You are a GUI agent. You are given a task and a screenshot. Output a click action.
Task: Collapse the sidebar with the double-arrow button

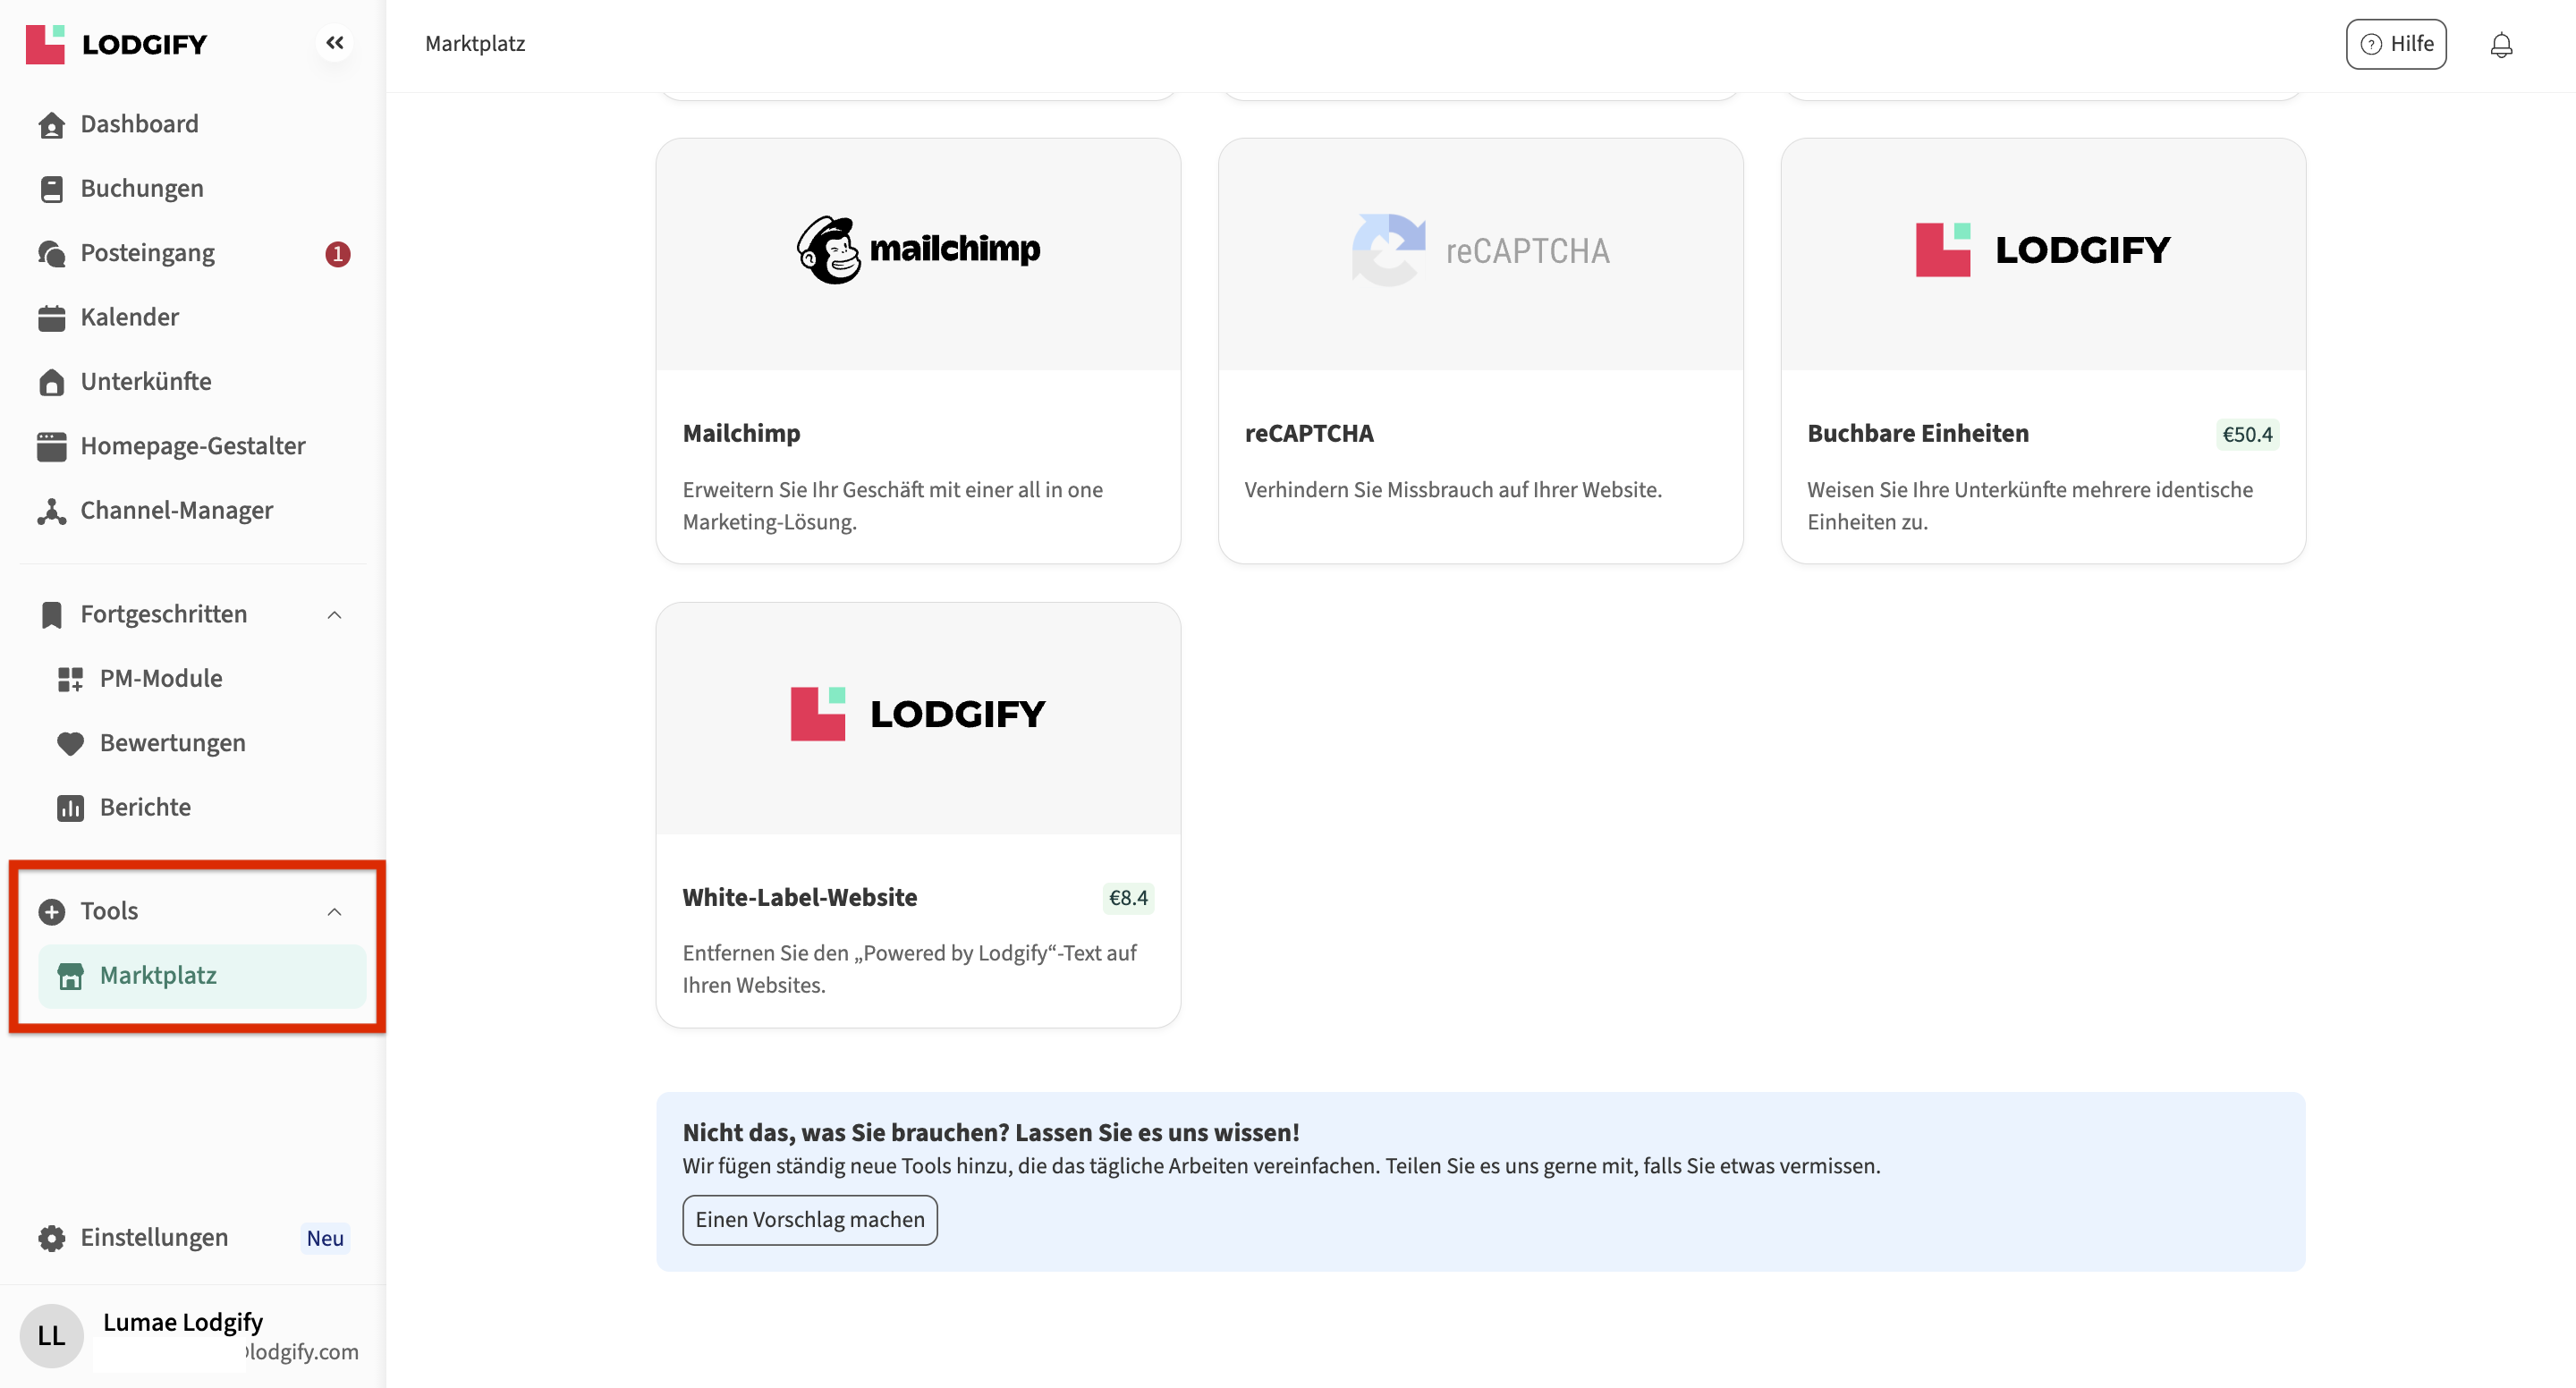point(335,42)
